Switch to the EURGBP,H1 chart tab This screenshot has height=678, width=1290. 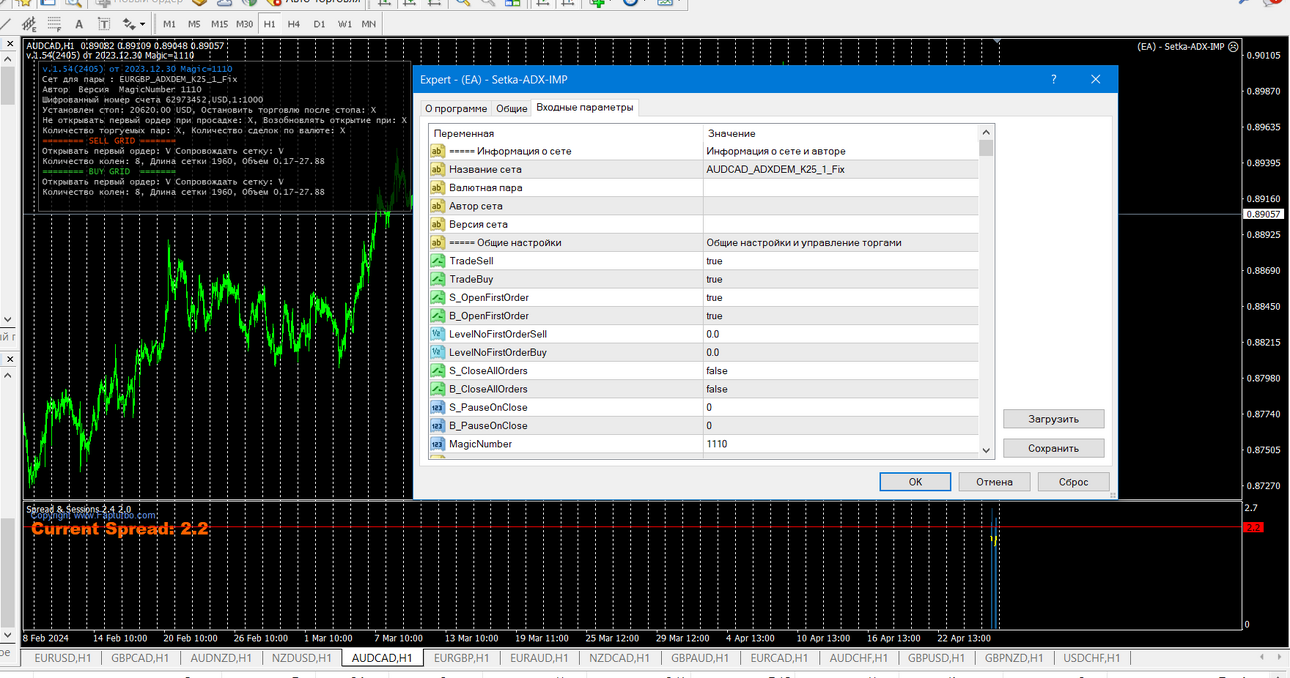[462, 658]
